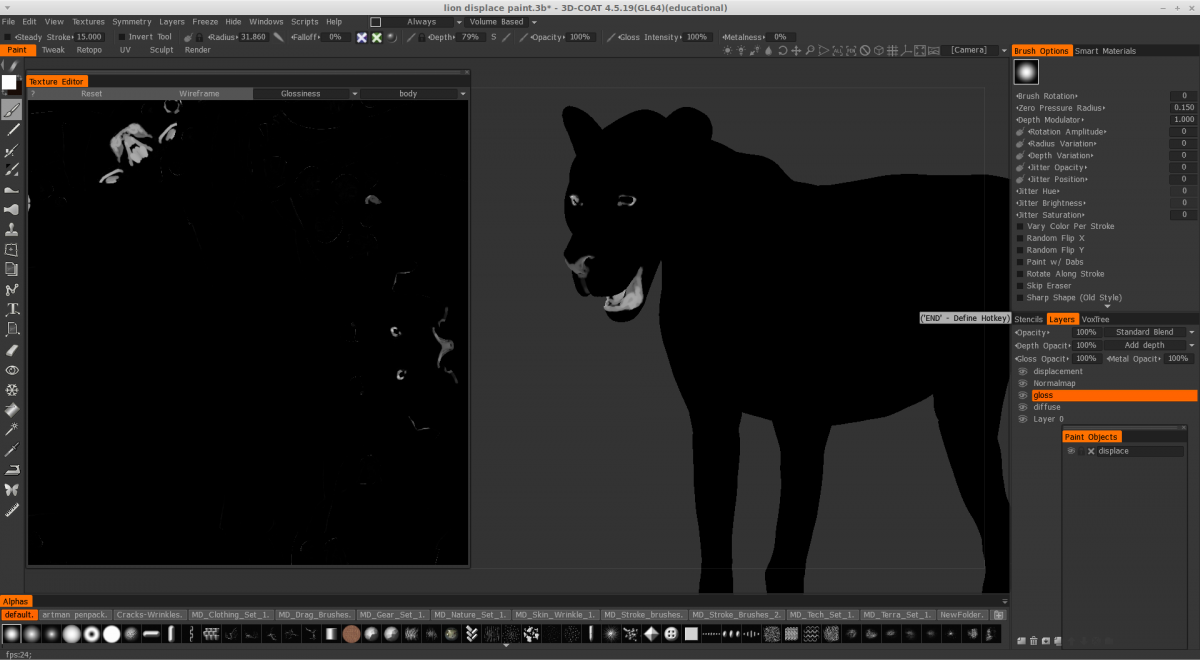The image size is (1200, 660).
Task: Check the Random Flip X option
Action: coord(1020,238)
